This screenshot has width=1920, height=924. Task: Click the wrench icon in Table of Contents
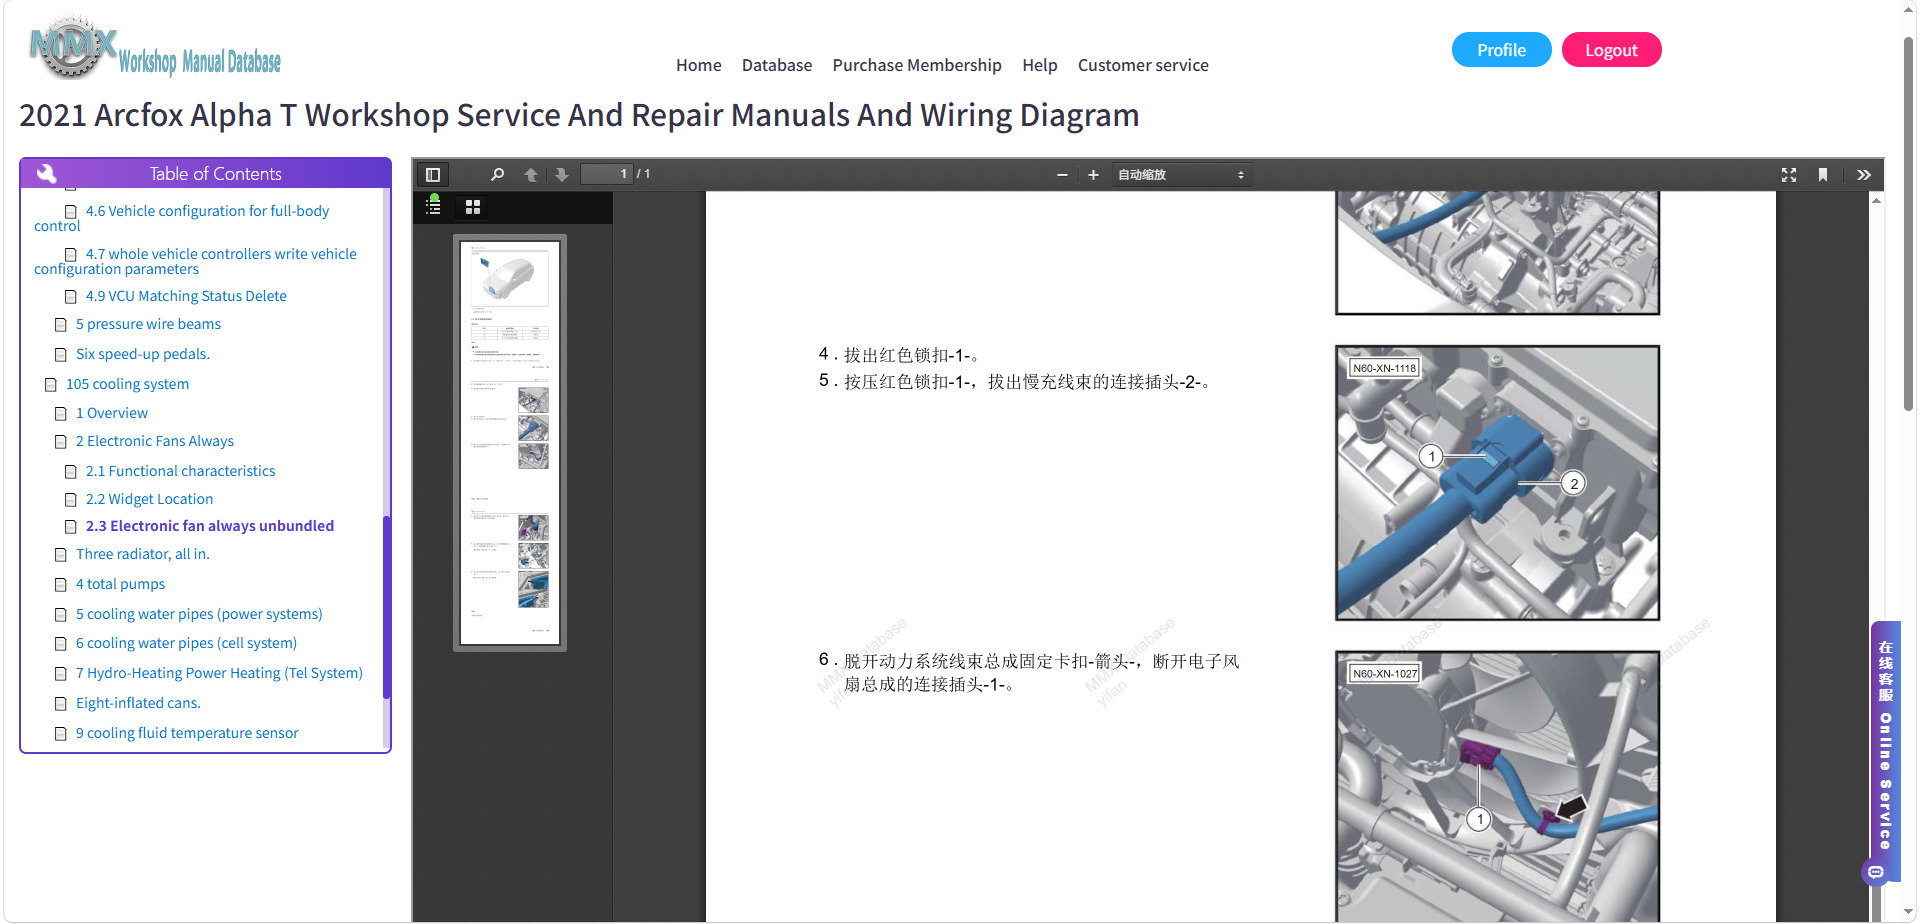pyautogui.click(x=46, y=173)
